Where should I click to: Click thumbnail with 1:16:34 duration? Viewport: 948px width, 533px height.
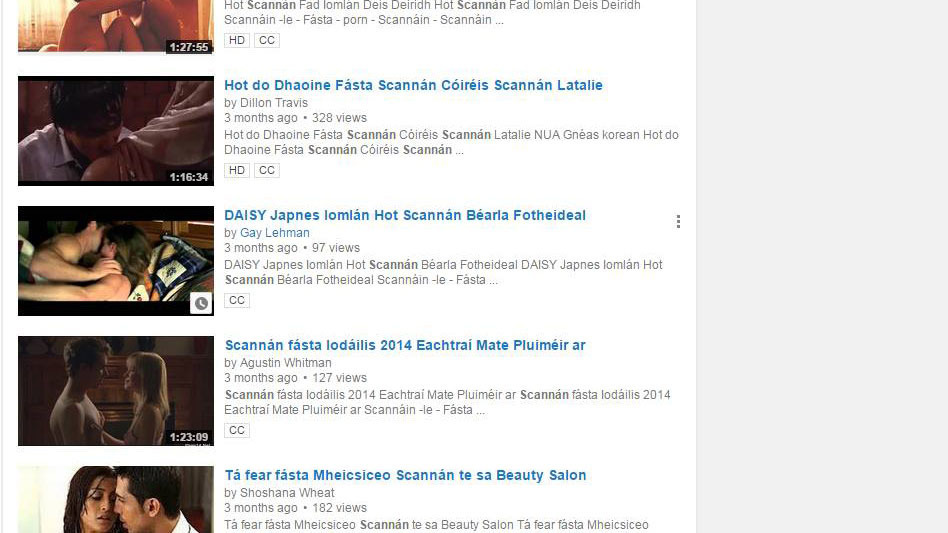pos(116,131)
